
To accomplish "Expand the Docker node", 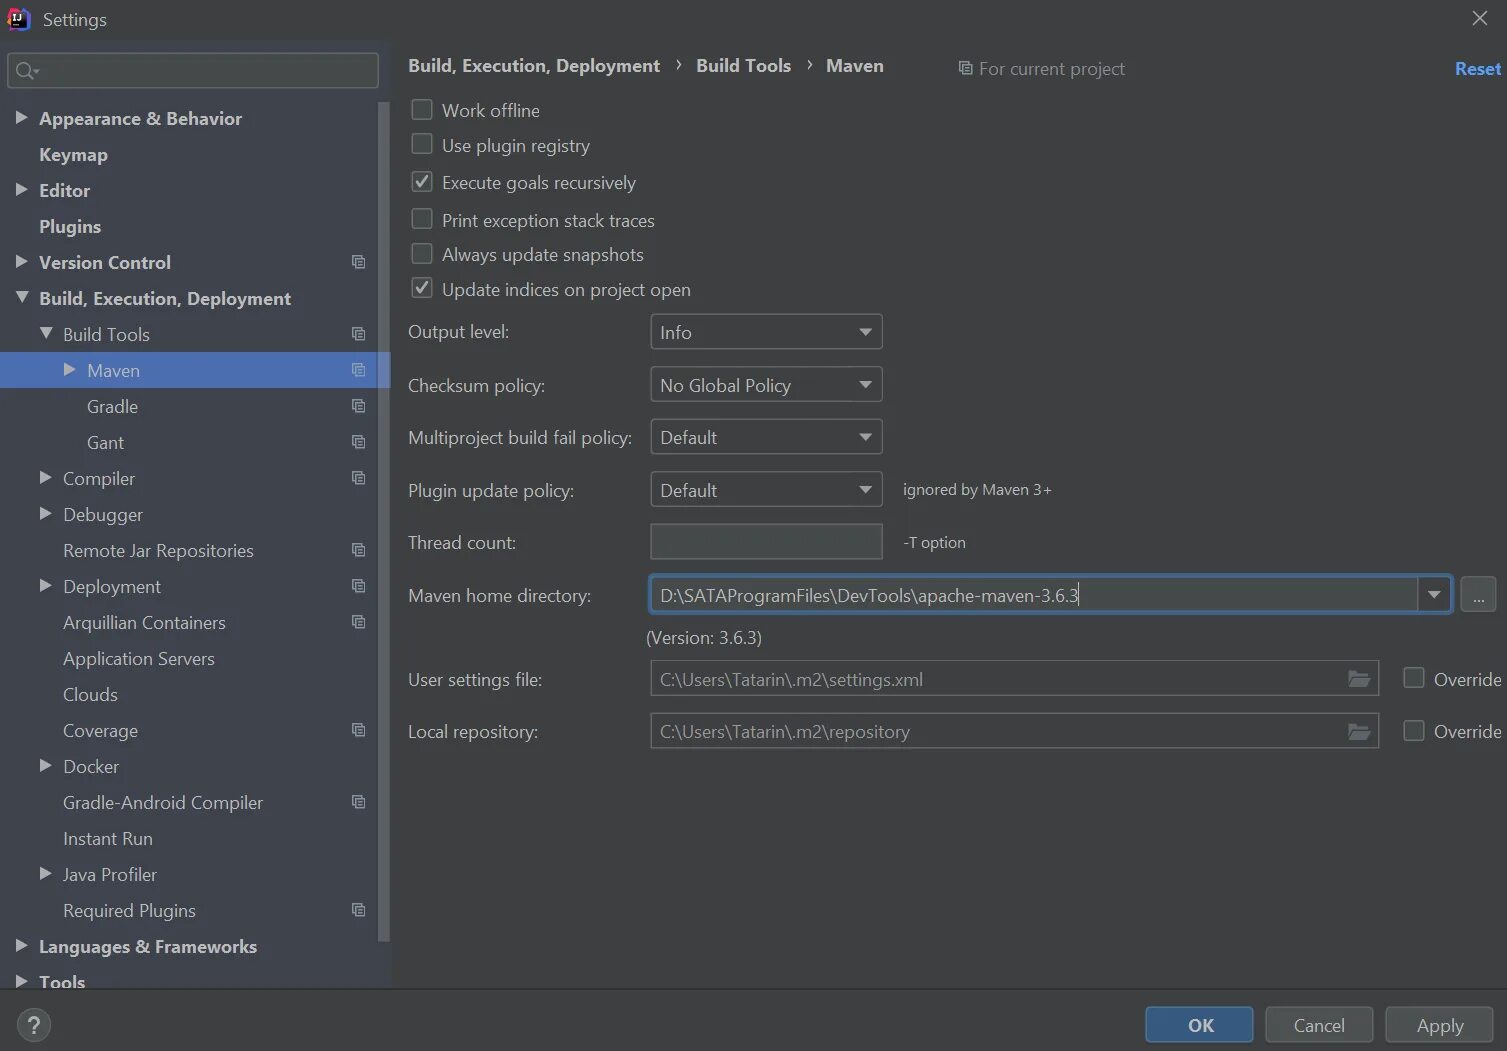I will 45,766.
